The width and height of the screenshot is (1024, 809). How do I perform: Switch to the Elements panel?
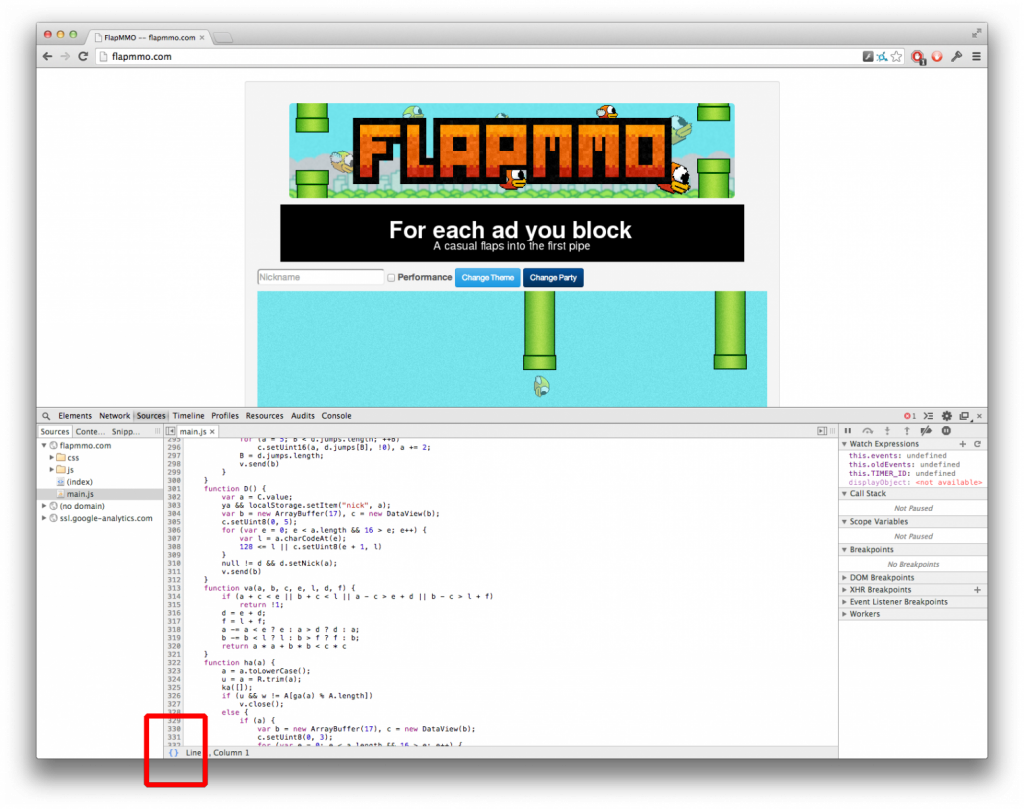click(x=75, y=416)
